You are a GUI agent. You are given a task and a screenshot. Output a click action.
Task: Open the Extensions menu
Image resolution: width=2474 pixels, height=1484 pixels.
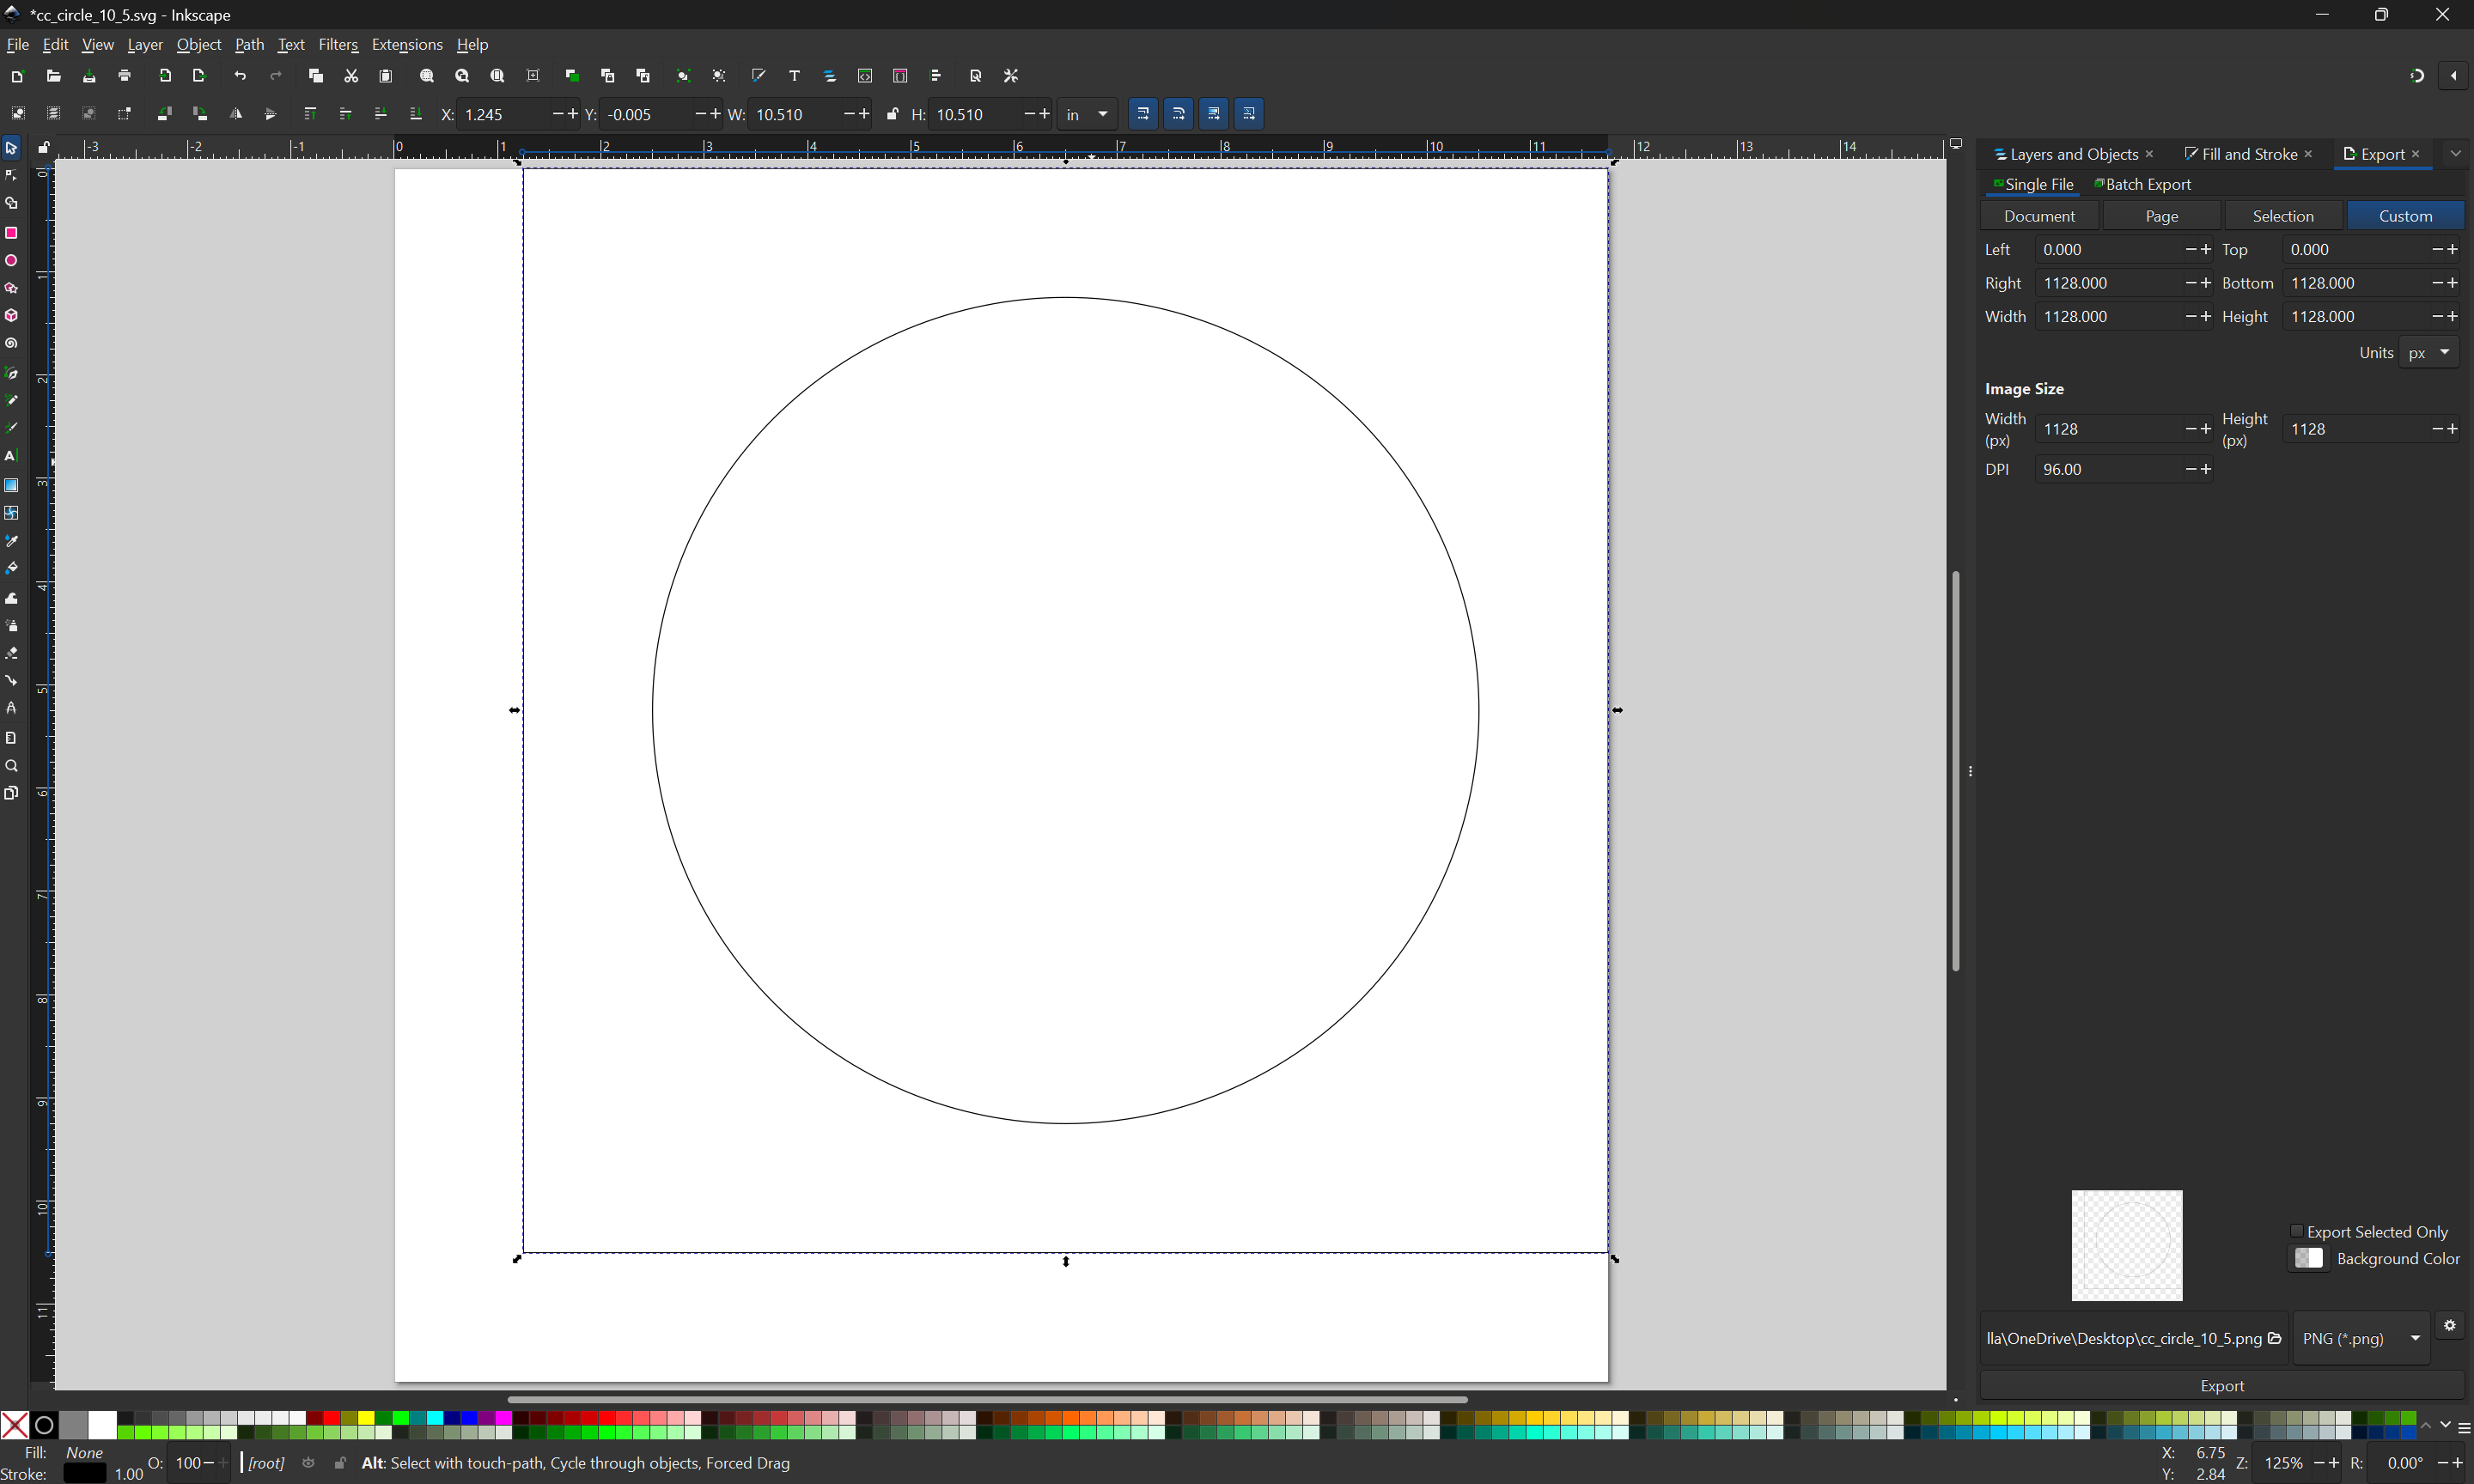tap(407, 45)
